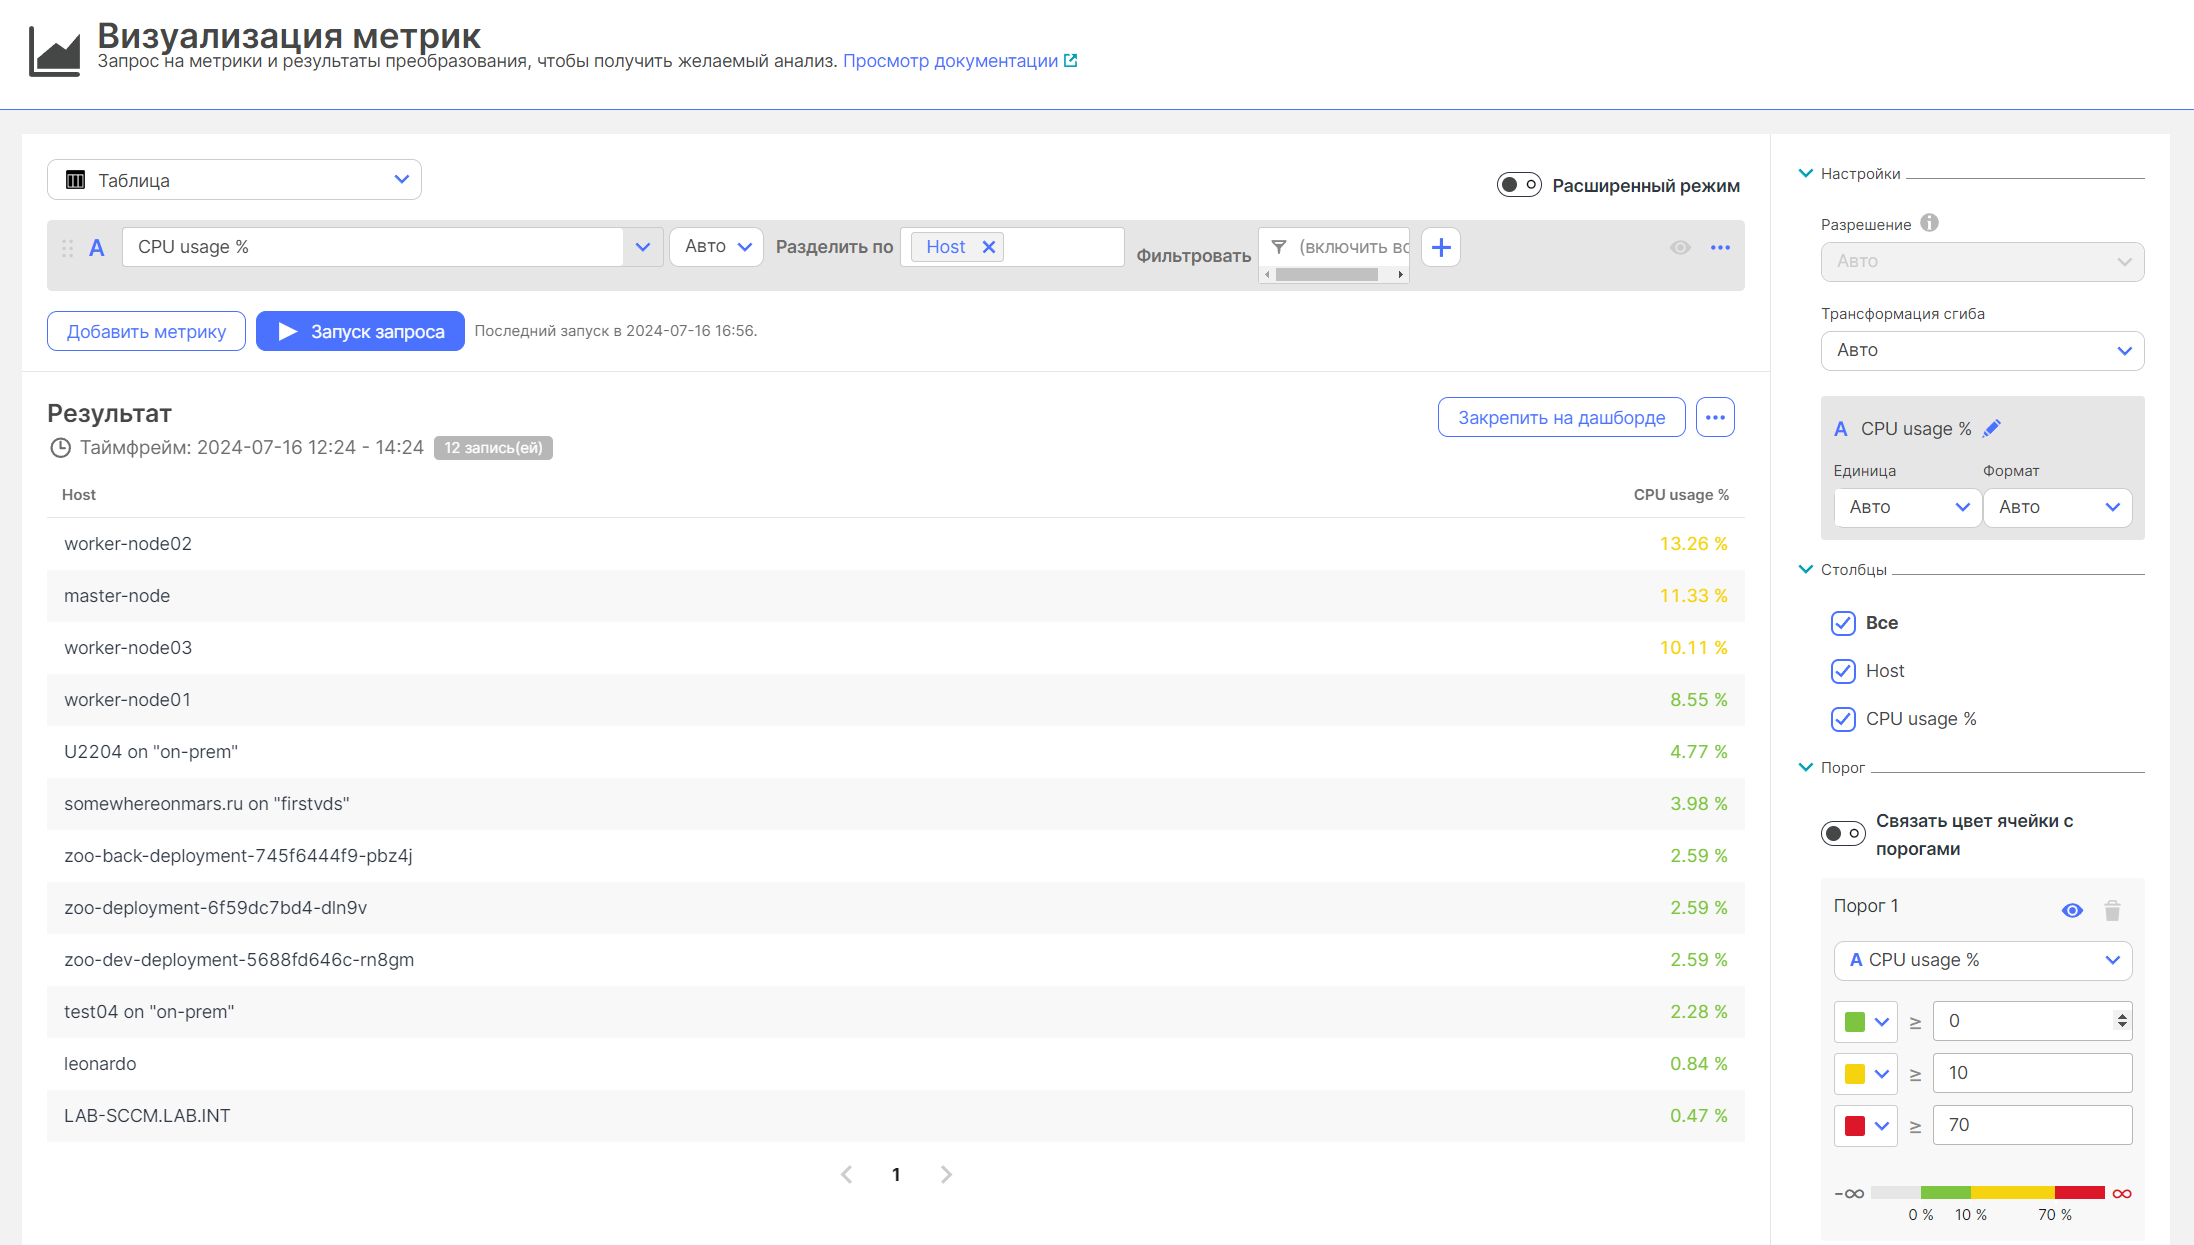The width and height of the screenshot is (2194, 1245).
Task: Click trash icon to delete Порог 1
Action: click(x=2112, y=910)
